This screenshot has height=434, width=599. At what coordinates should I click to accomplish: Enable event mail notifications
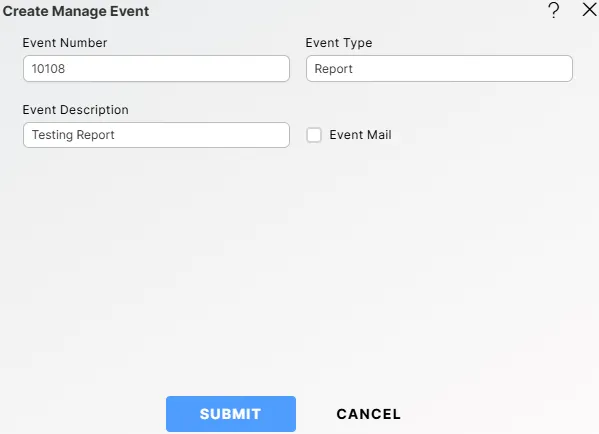point(314,135)
